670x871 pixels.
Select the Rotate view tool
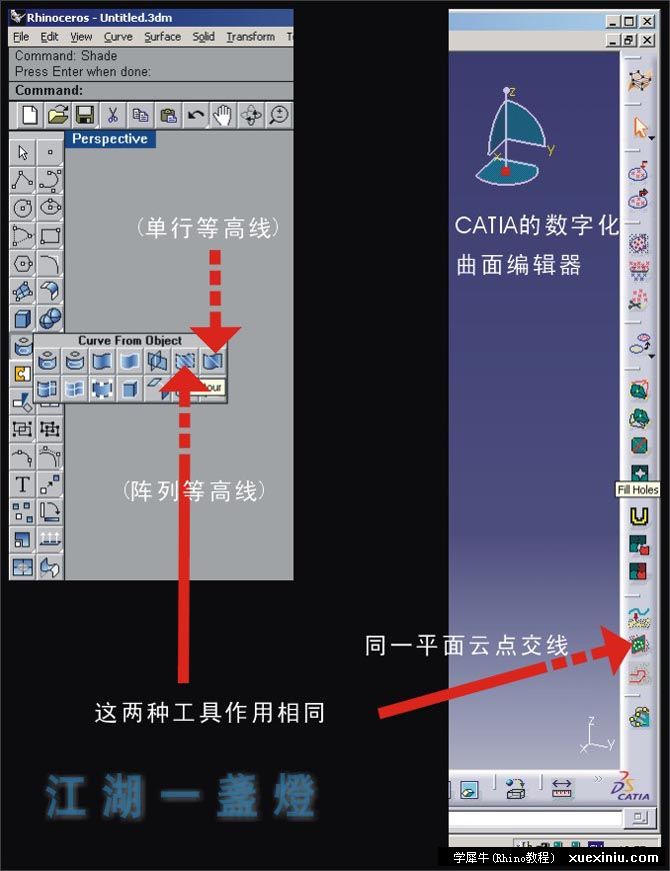pyautogui.click(x=251, y=116)
